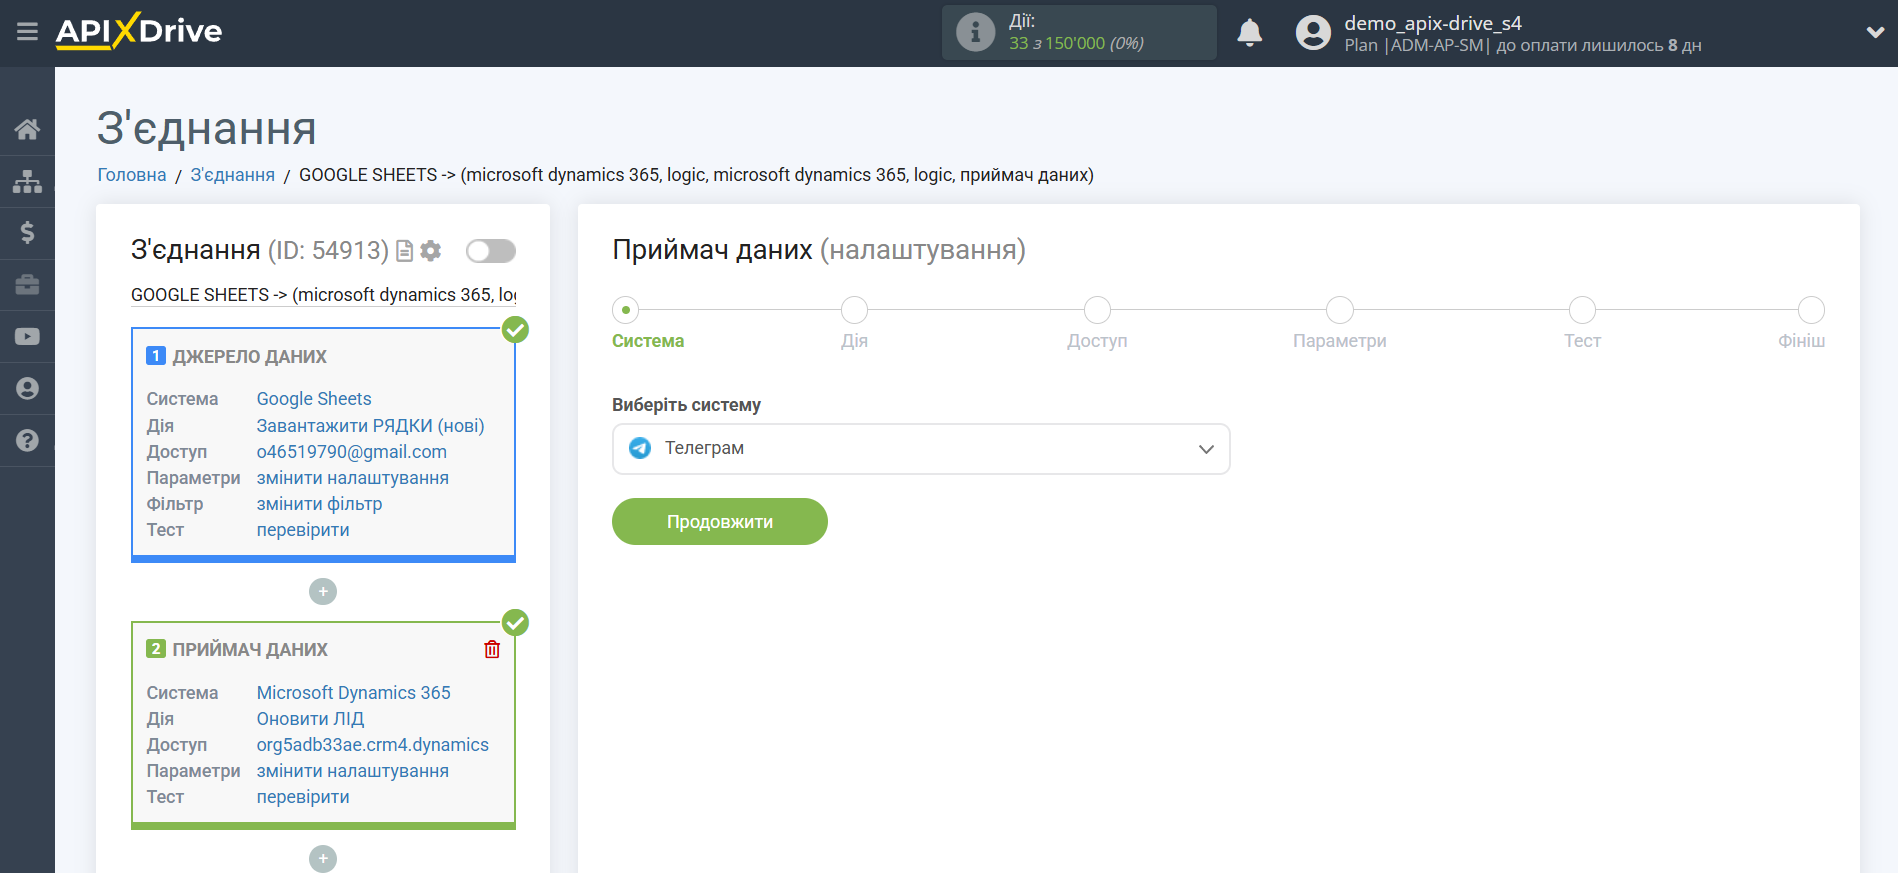The height and width of the screenshot is (873, 1898).
Task: Click the Telegram icon in system selector
Action: (640, 449)
